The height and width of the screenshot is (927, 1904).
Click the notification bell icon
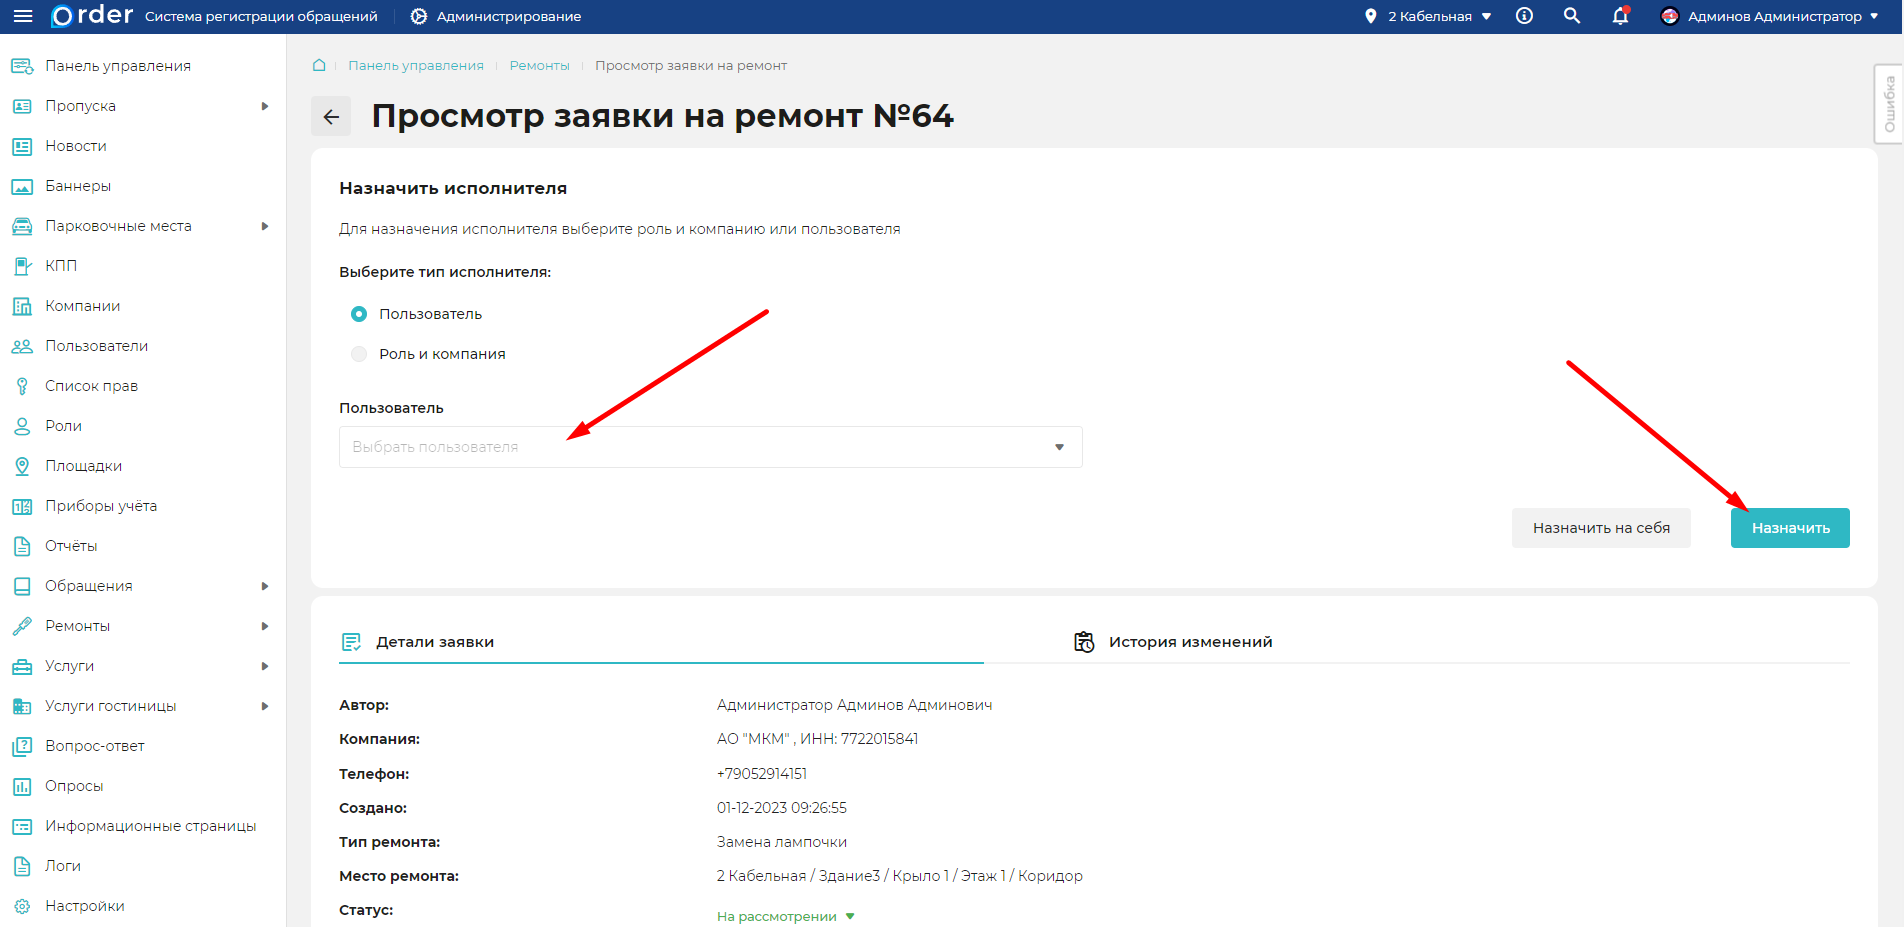[x=1620, y=16]
